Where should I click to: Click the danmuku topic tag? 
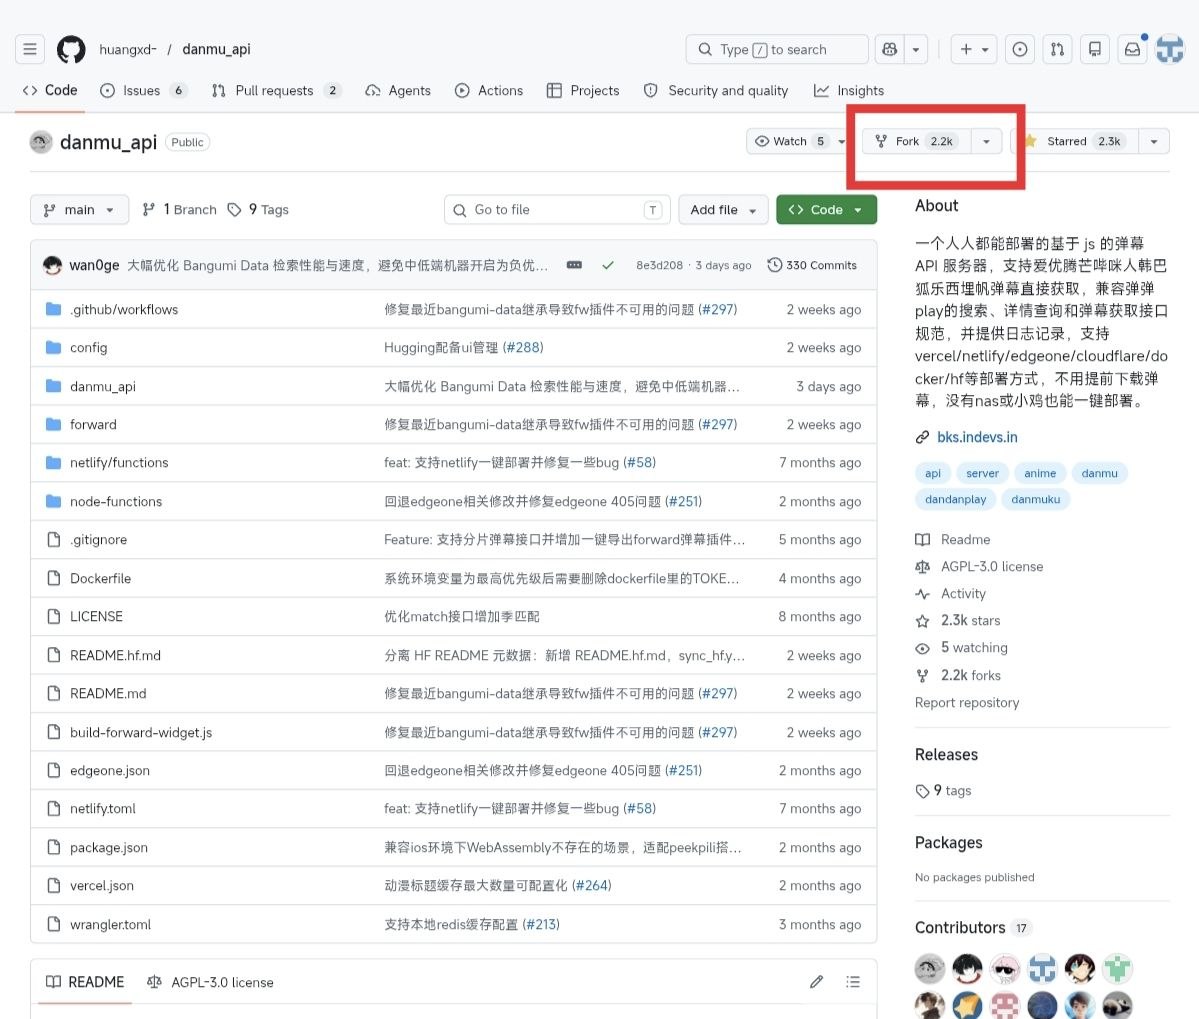click(x=1035, y=499)
